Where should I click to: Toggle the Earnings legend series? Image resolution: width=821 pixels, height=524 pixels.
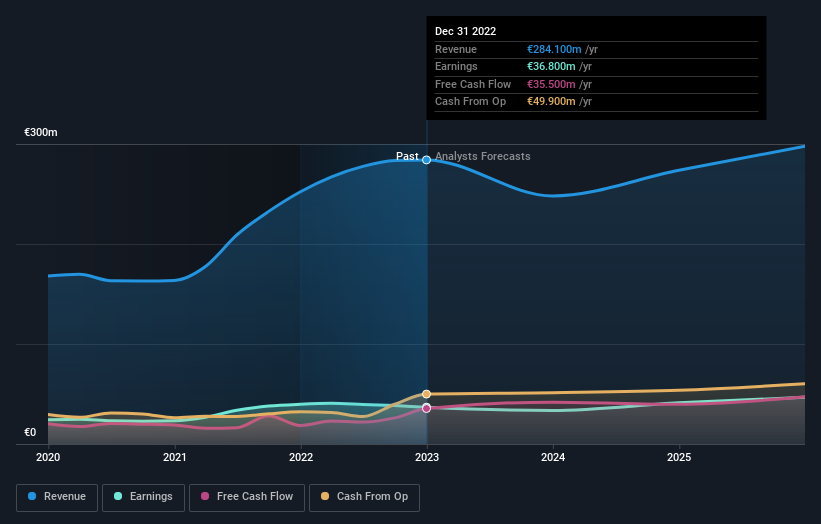(143, 497)
